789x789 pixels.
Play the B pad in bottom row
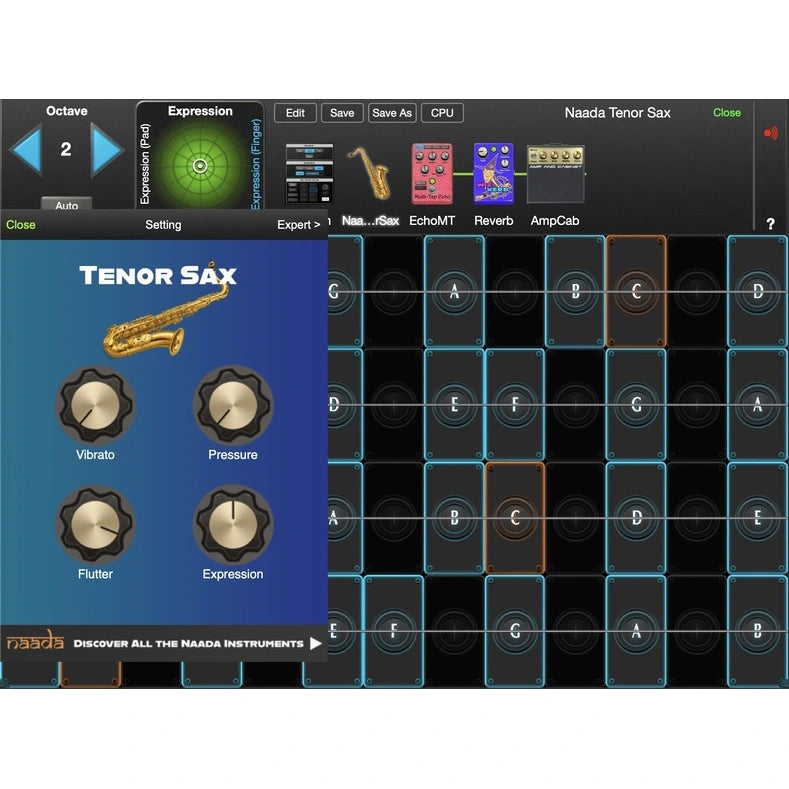click(757, 631)
